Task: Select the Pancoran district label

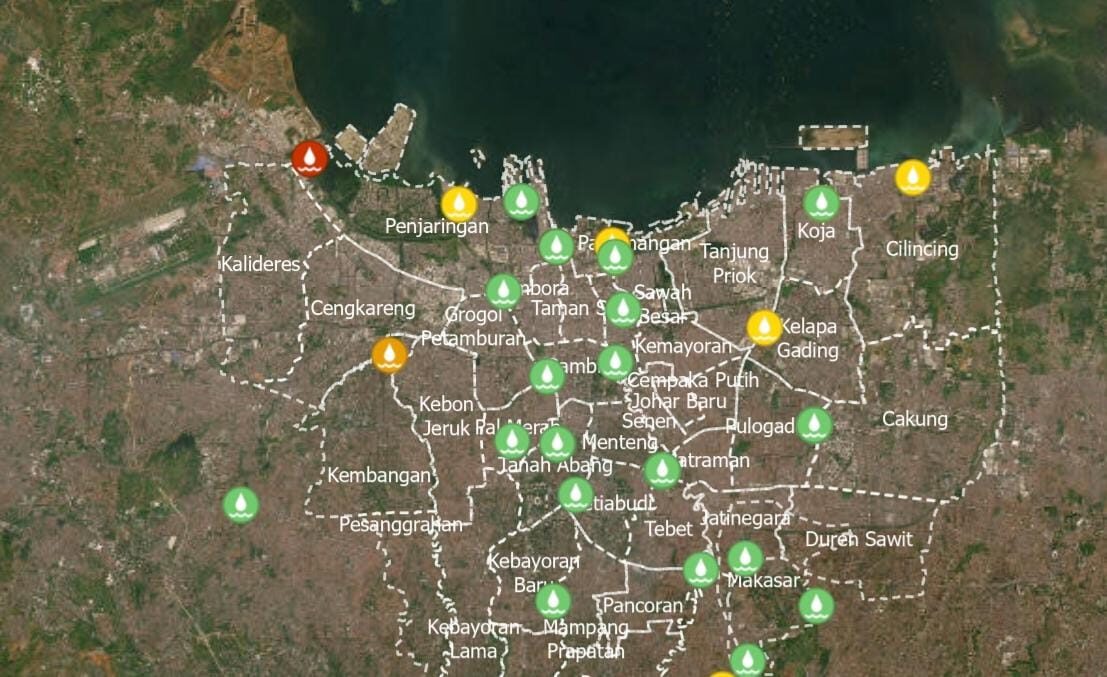Action: (x=642, y=606)
